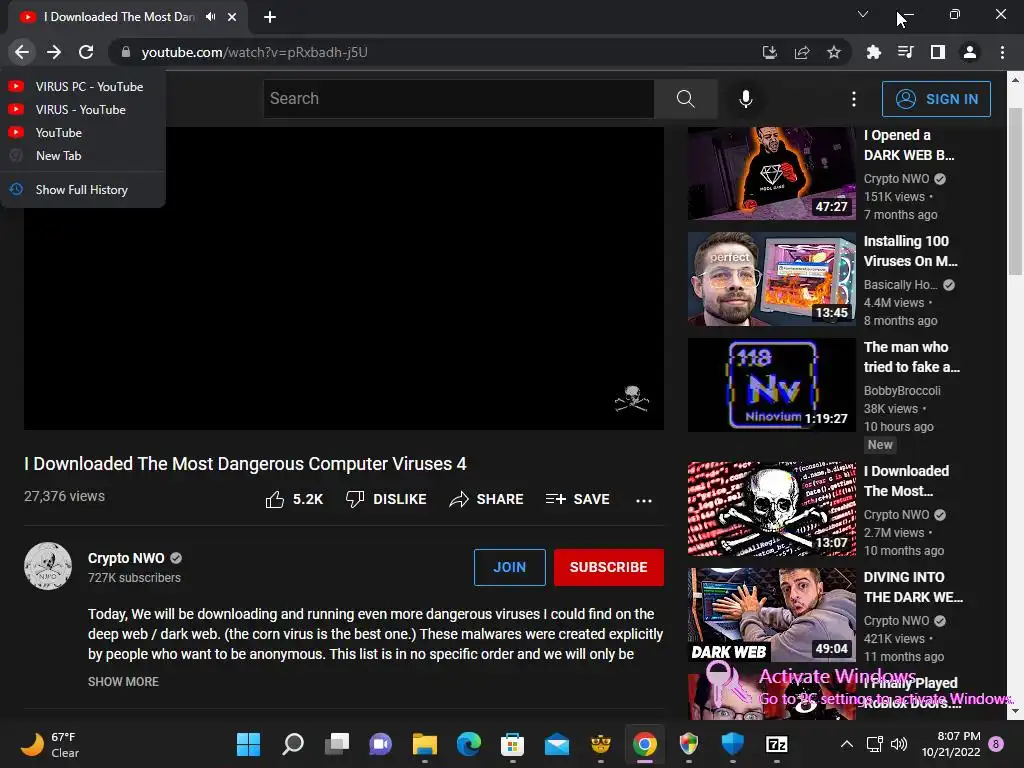Open the taskbar search icon
The height and width of the screenshot is (768, 1024).
(x=293, y=744)
